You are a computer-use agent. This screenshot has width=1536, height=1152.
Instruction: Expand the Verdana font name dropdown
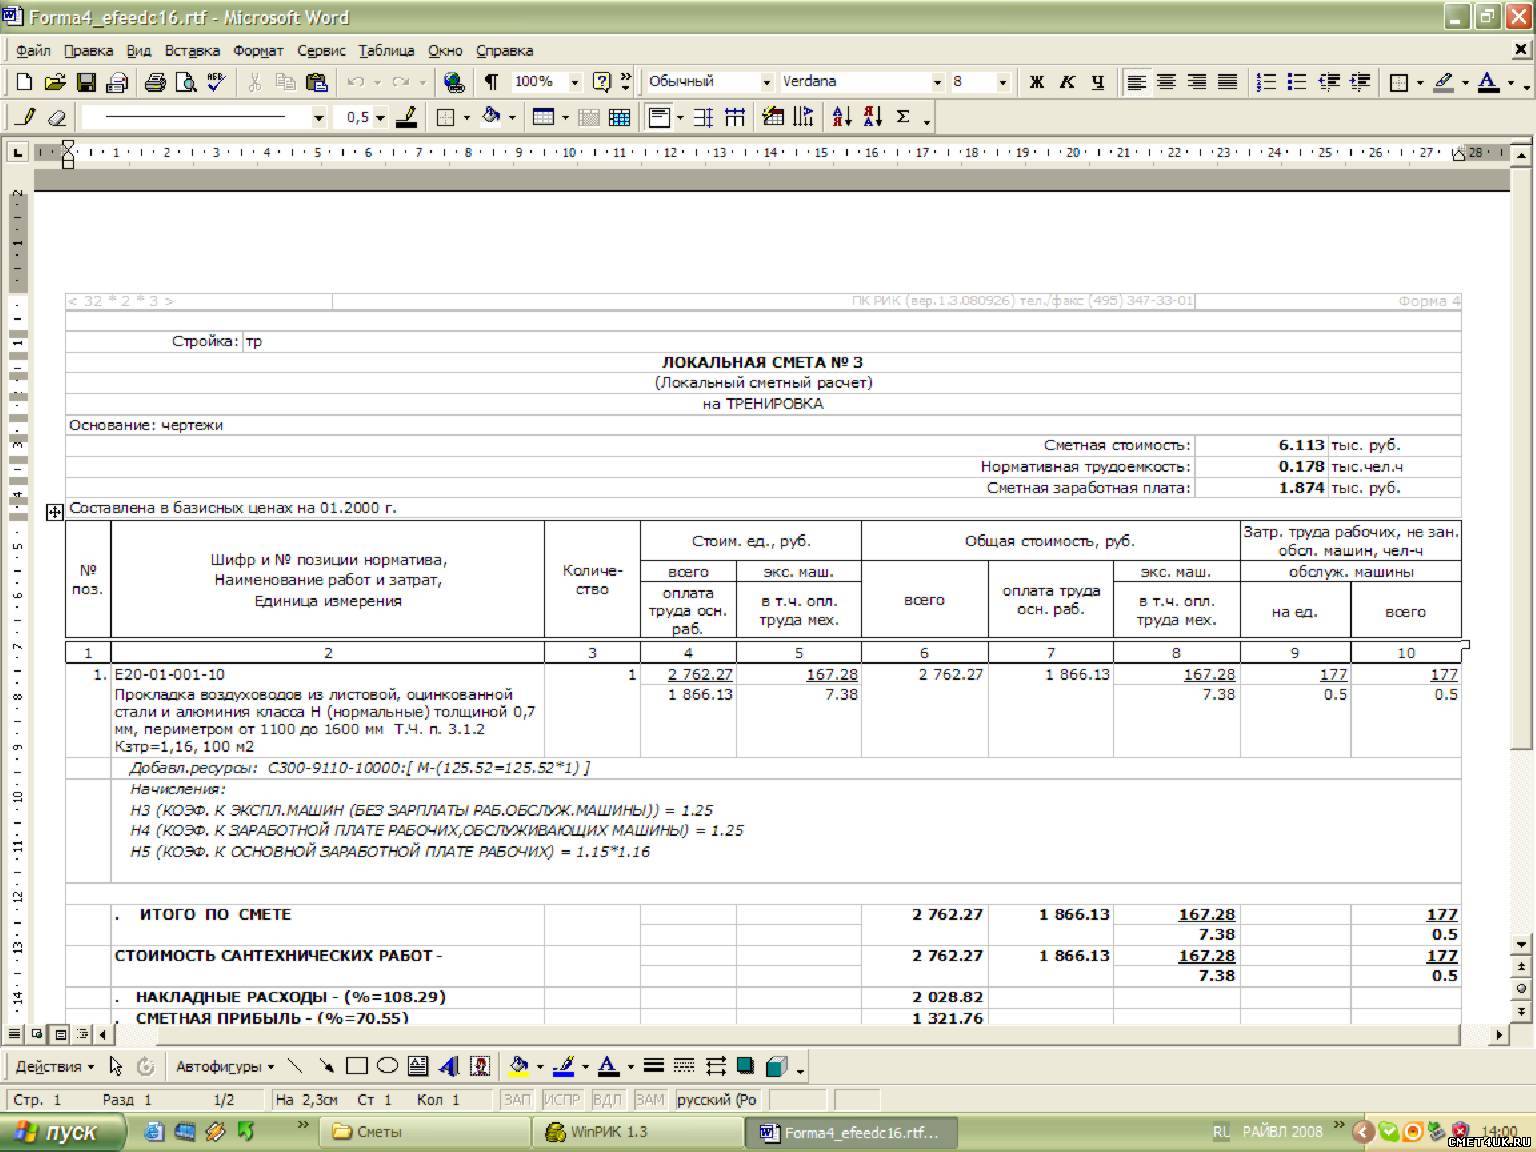point(937,83)
